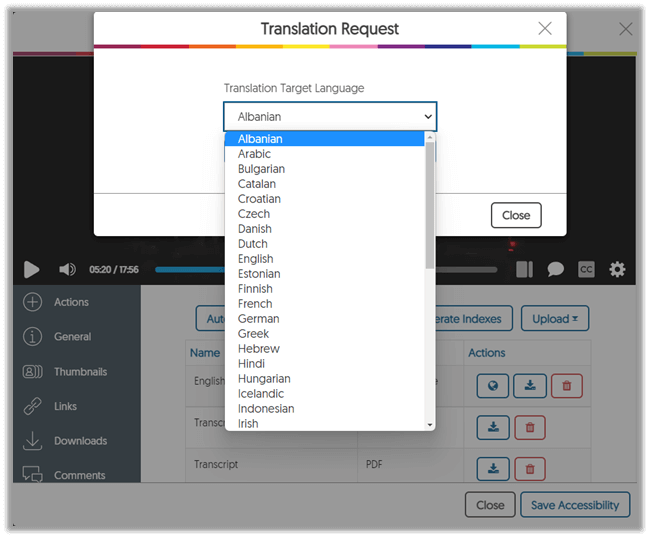
Task: Play the video
Action: pos(31,269)
